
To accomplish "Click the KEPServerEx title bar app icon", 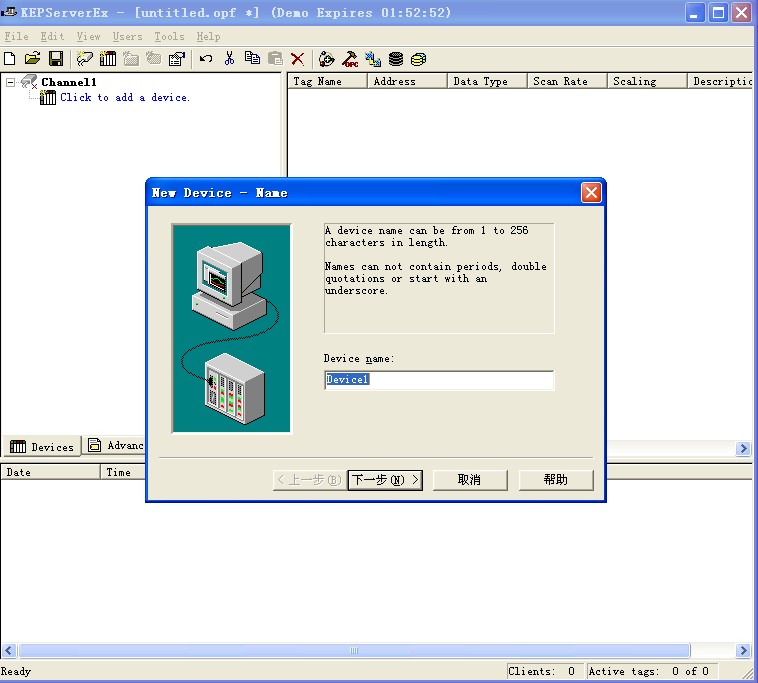I will tap(9, 12).
